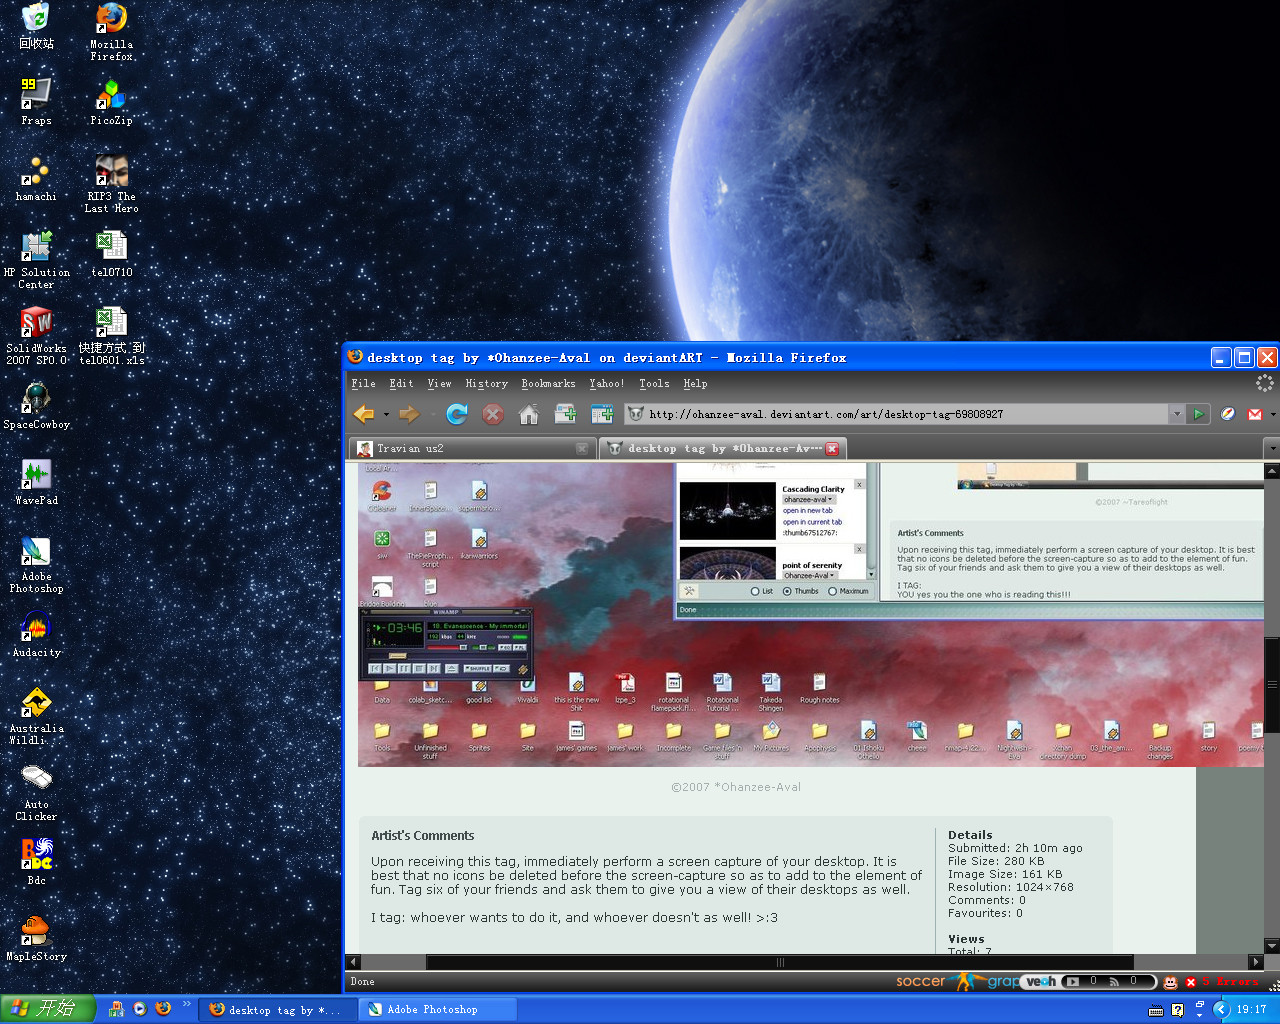The width and height of the screenshot is (1280, 1024).
Task: Open the PicoZip desktop shortcut
Action: [x=111, y=101]
